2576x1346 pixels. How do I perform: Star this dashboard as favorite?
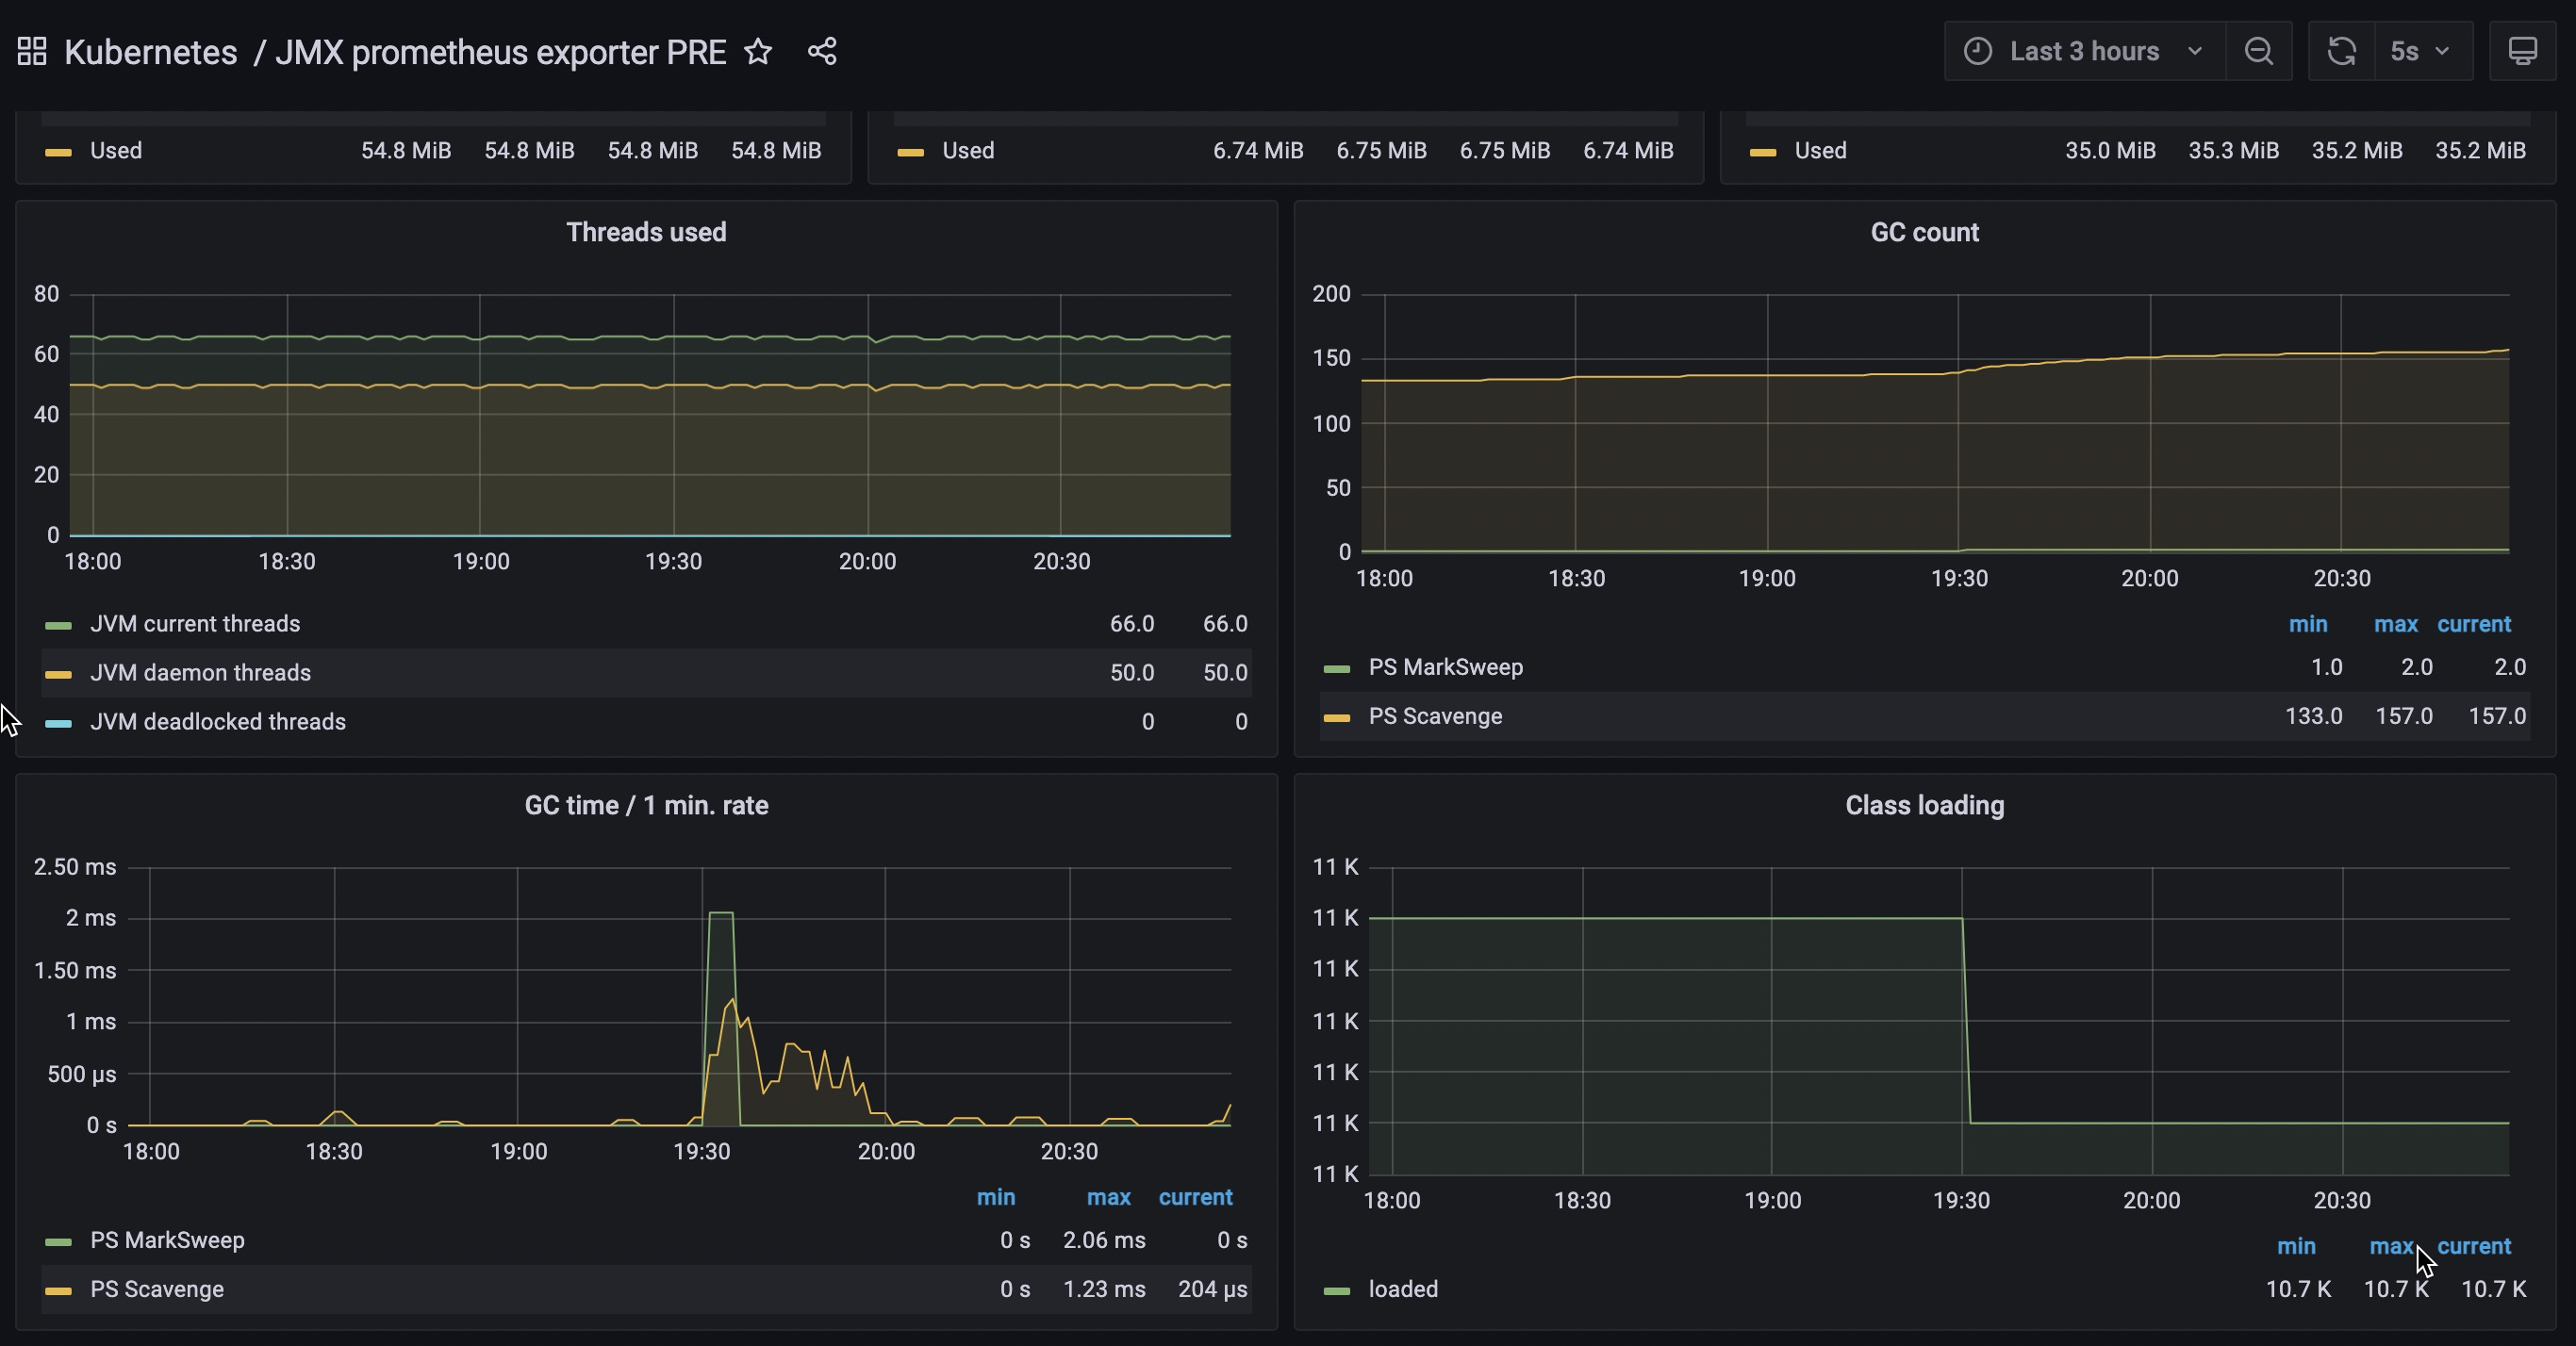758,51
